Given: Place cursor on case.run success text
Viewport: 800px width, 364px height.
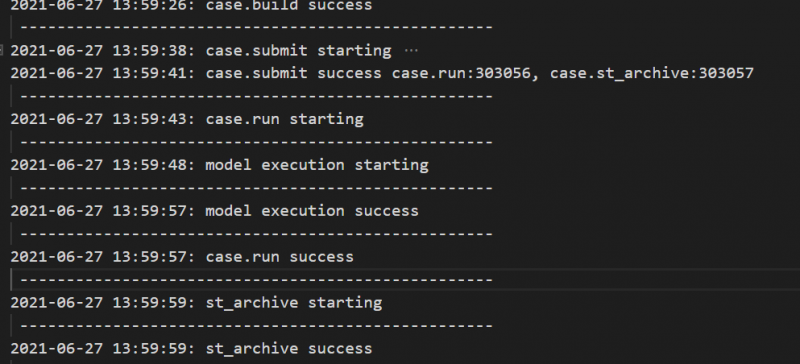Looking at the screenshot, I should pos(280,257).
